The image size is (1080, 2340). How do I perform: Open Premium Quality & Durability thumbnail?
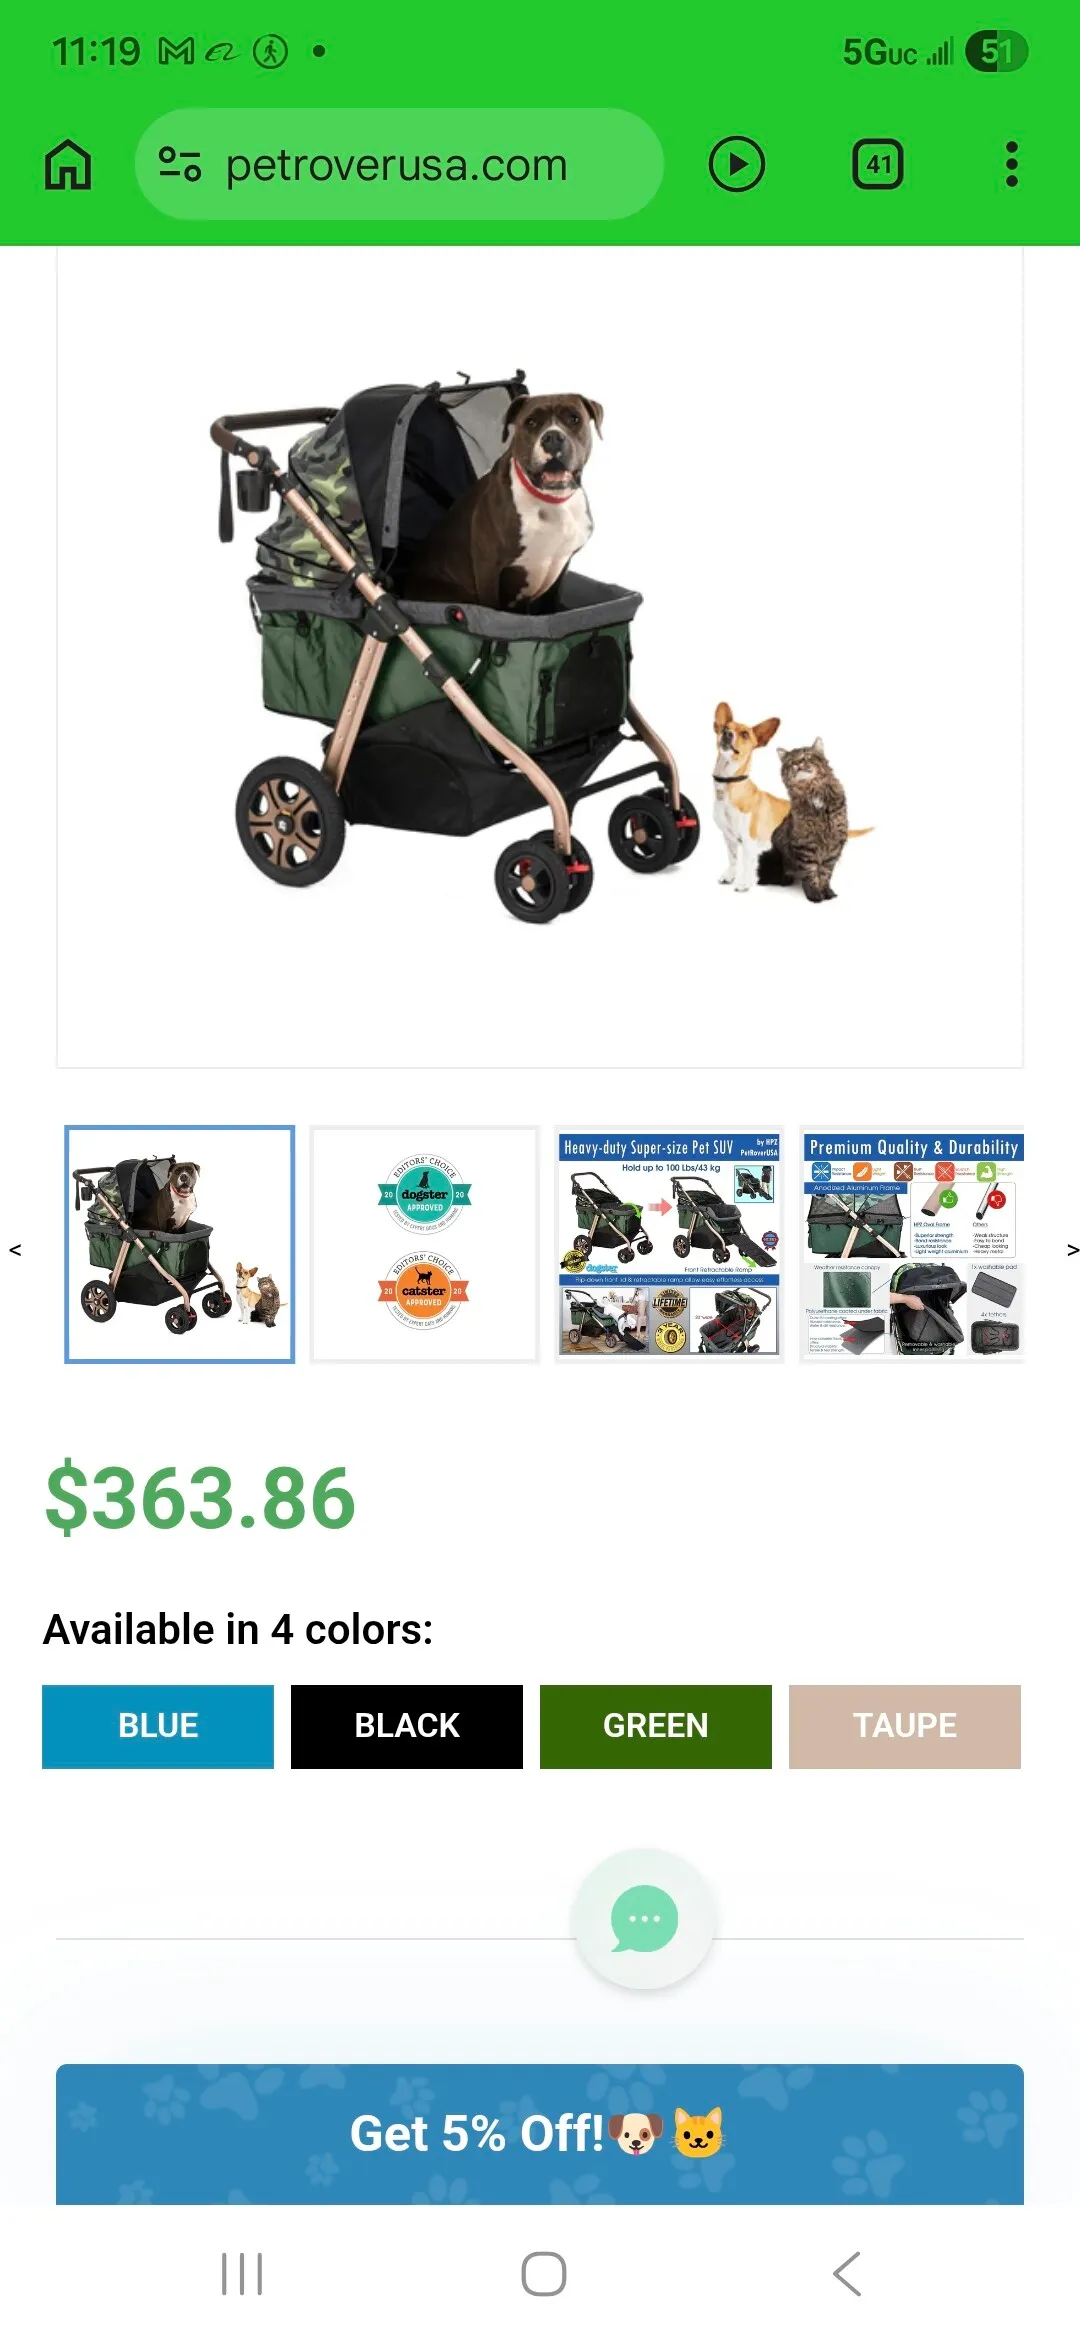tap(913, 1244)
